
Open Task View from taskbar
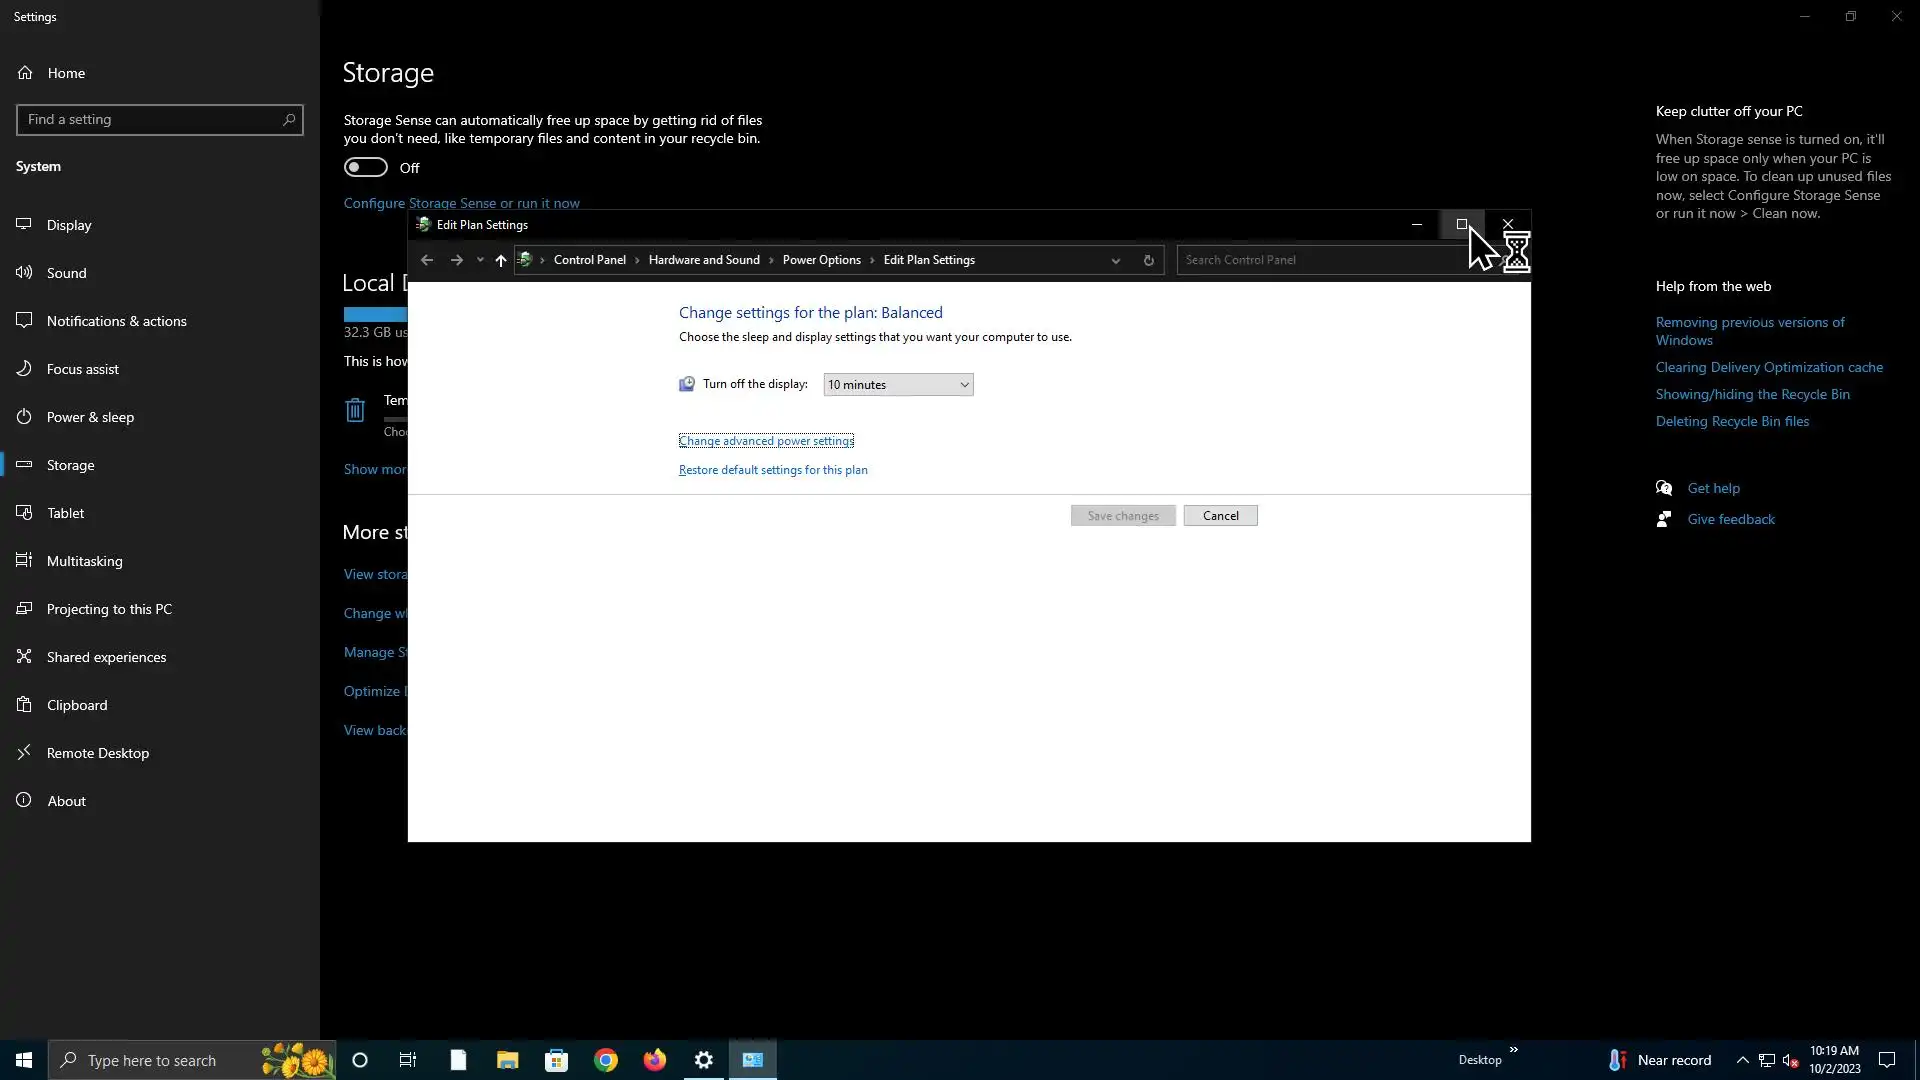[x=408, y=1060]
